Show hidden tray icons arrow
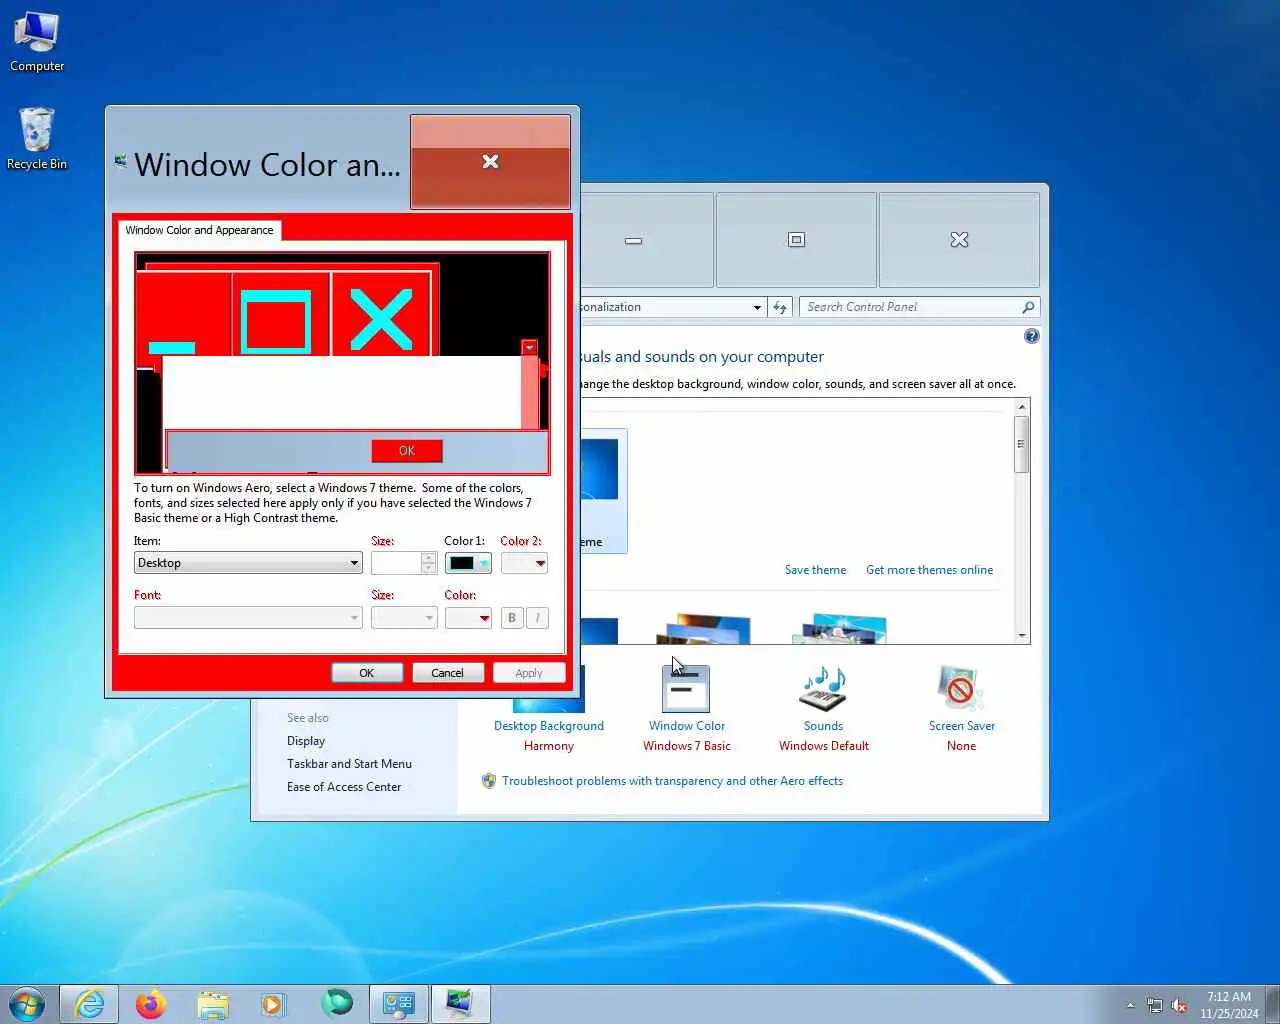Image resolution: width=1280 pixels, height=1024 pixels. (x=1131, y=1005)
